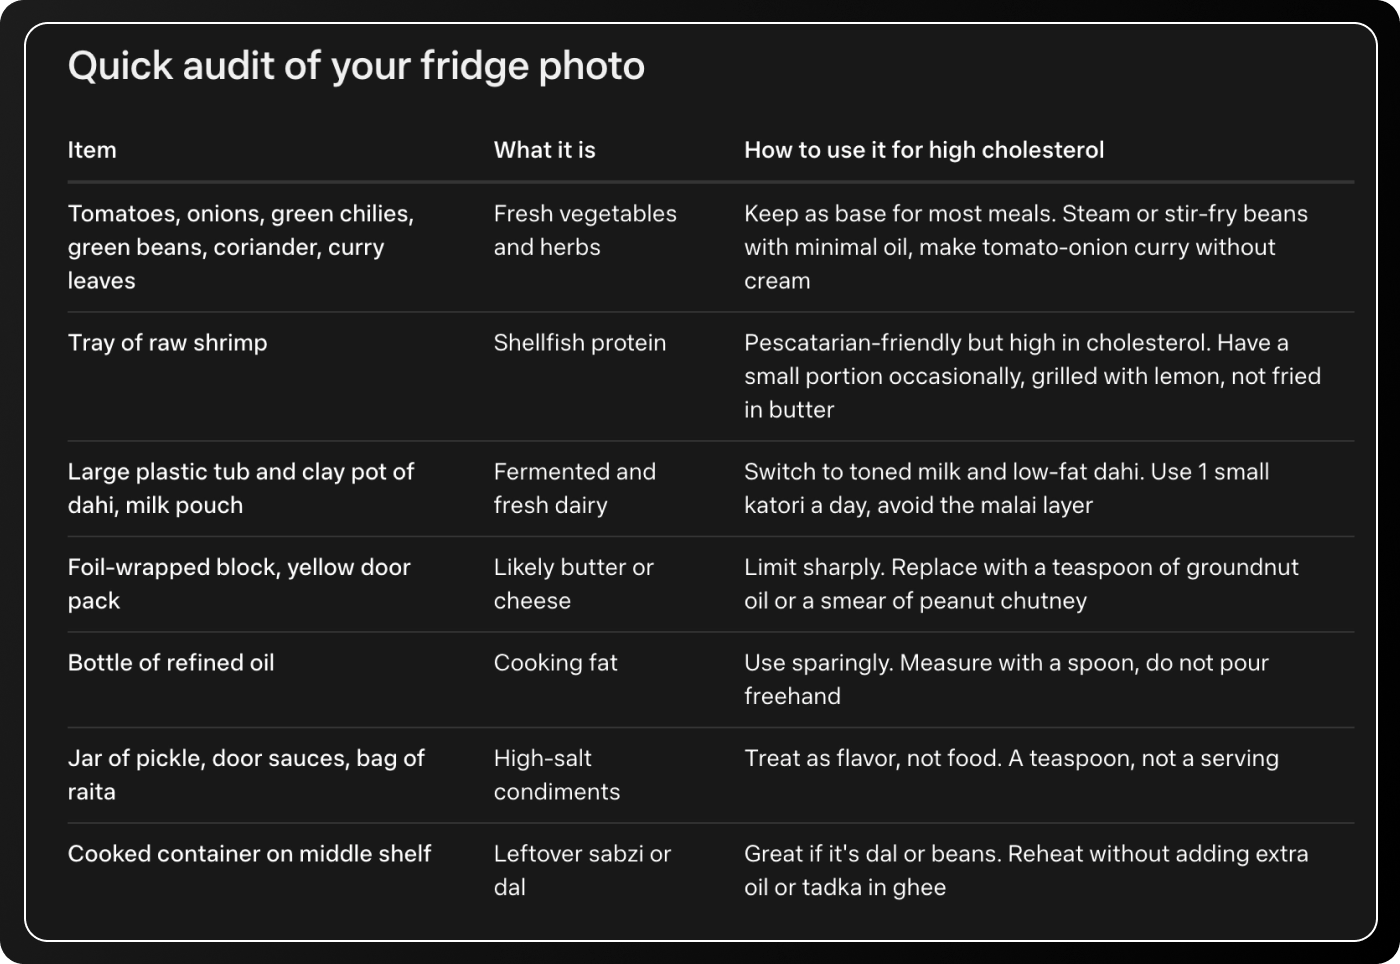Select the 'What it is' column header

point(544,150)
